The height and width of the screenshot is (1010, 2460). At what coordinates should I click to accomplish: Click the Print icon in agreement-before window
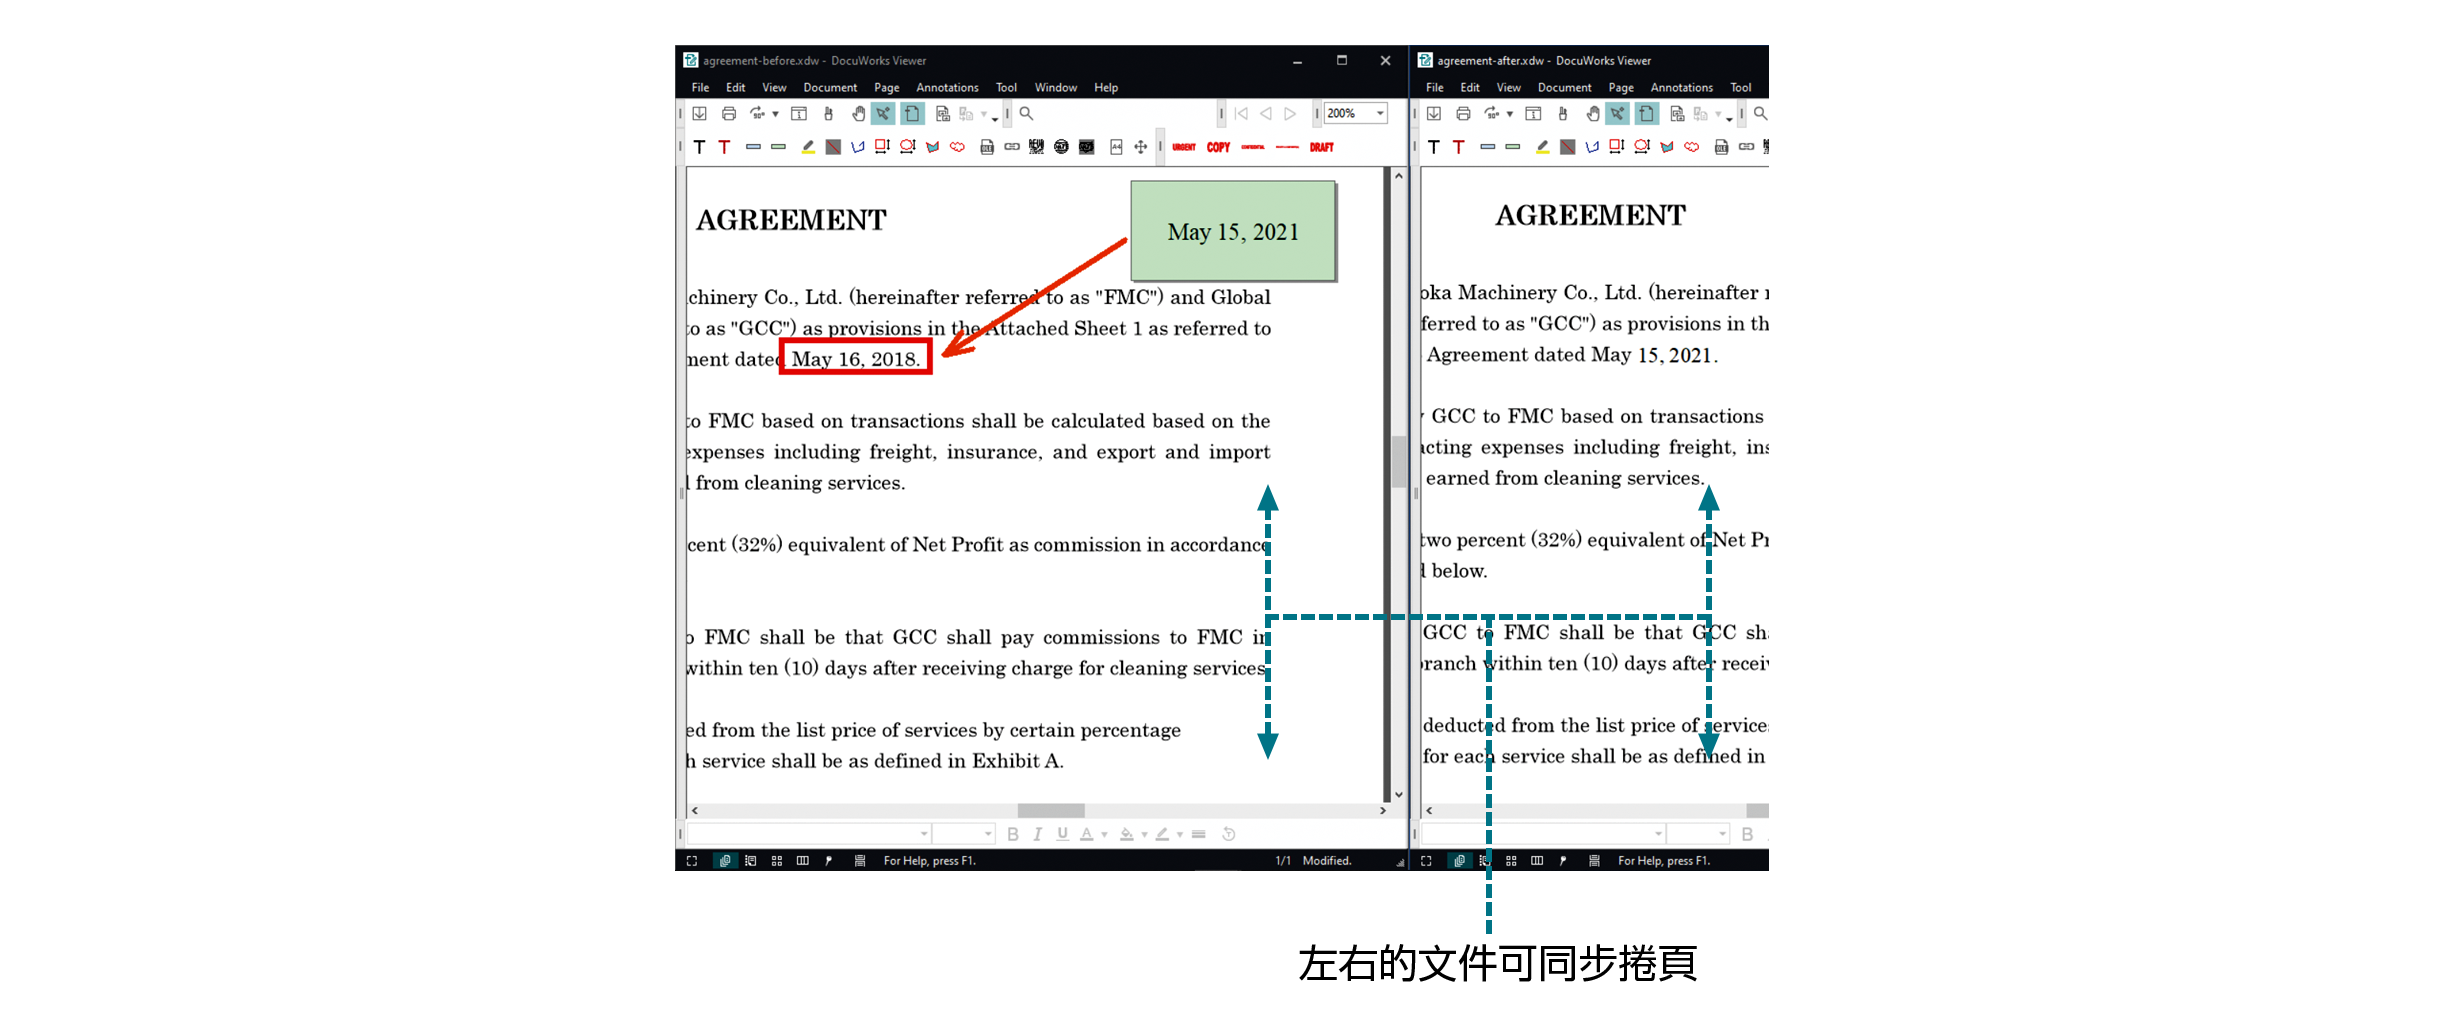[728, 114]
